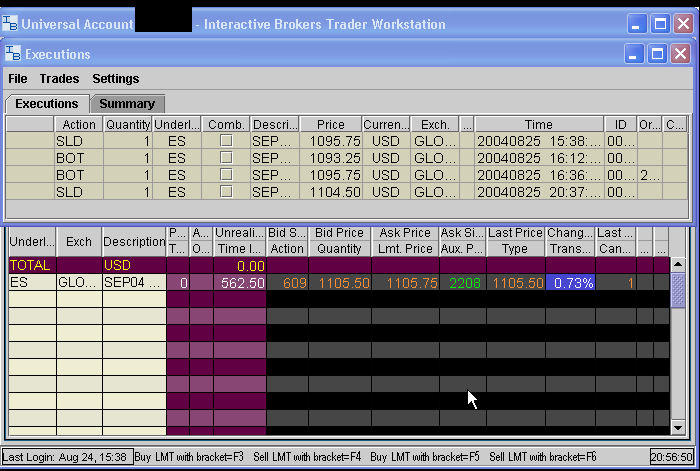
Task: Click the ES underlying cell in trading grid
Action: pyautogui.click(x=32, y=283)
